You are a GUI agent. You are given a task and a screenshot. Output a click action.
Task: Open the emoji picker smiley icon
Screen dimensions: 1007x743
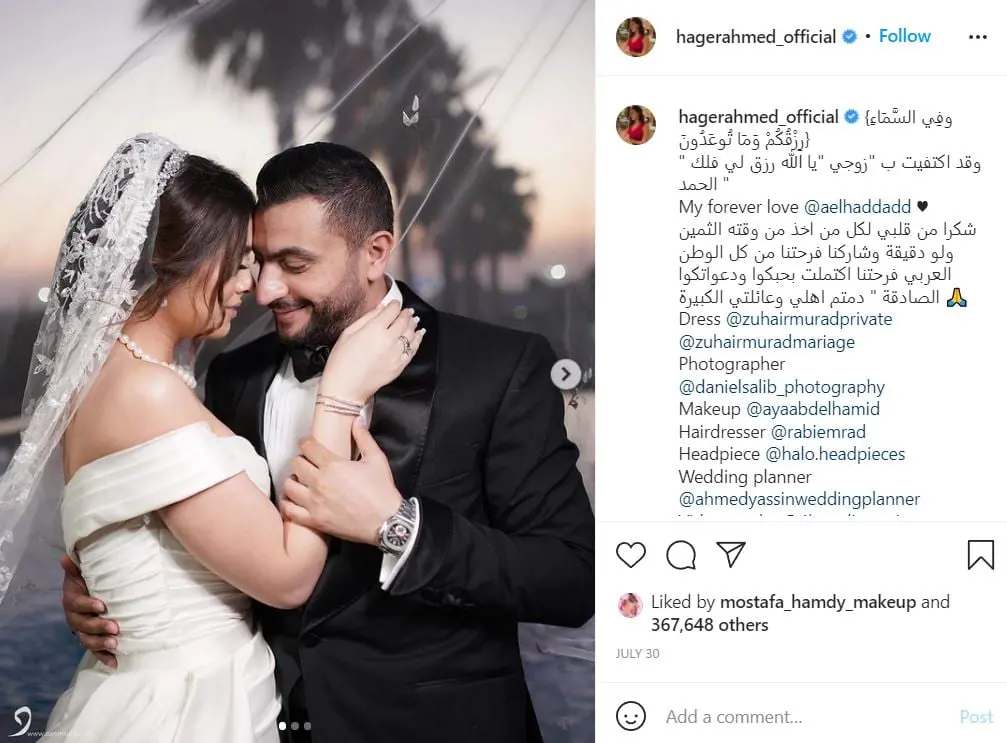tap(631, 716)
